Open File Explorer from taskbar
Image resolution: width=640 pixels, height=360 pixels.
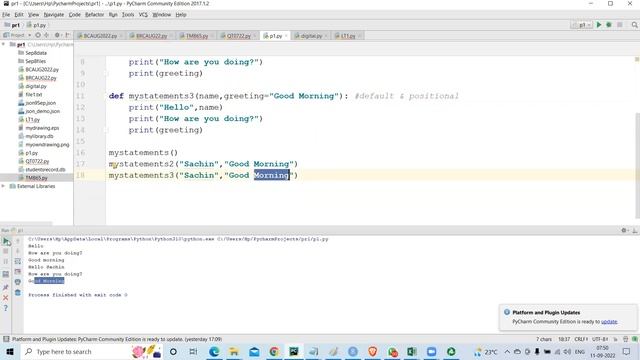[x=233, y=351]
